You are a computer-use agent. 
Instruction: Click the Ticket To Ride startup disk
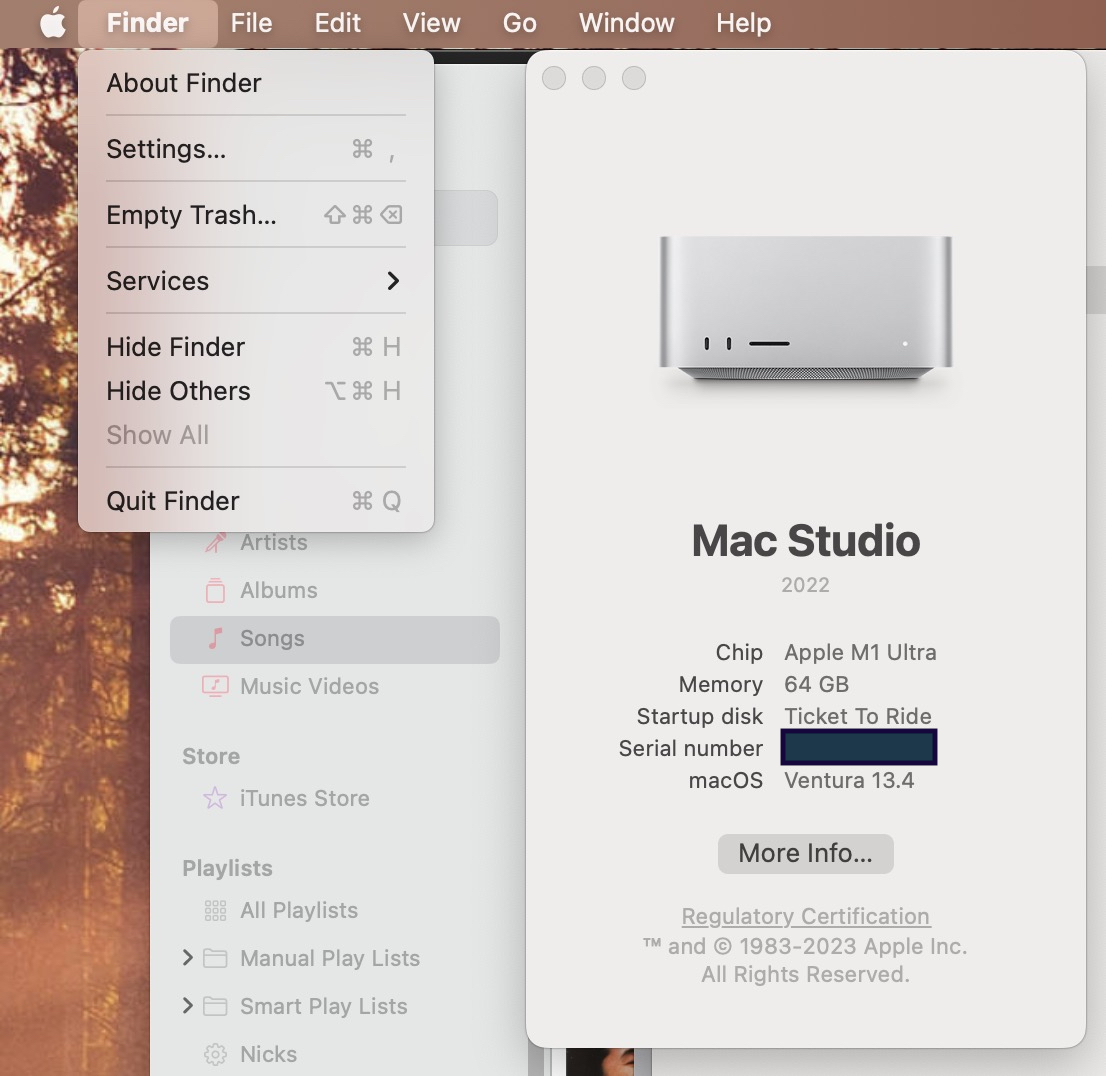[x=858, y=716]
